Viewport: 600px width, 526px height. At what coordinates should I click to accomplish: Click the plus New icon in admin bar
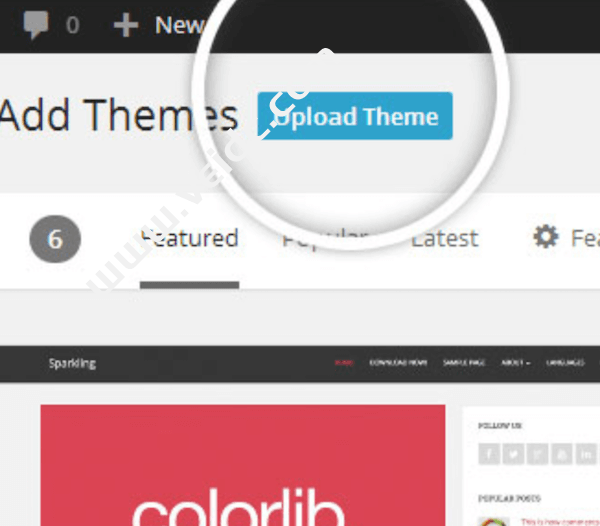pyautogui.click(x=126, y=25)
